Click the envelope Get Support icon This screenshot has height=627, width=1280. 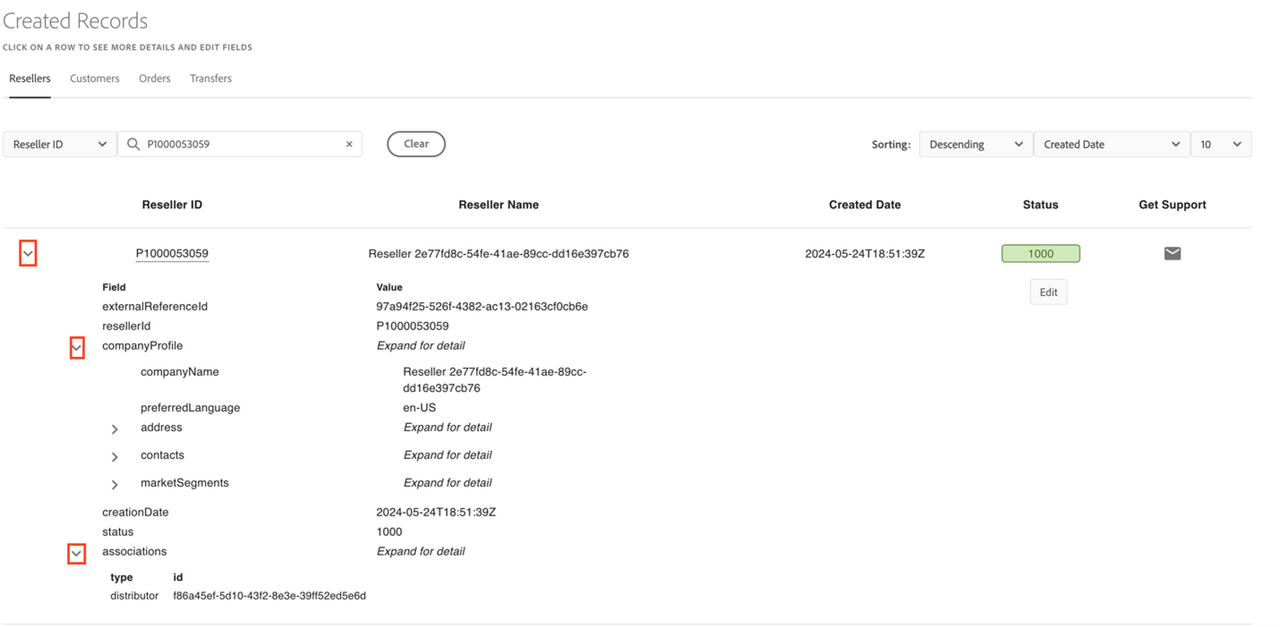pos(1172,254)
